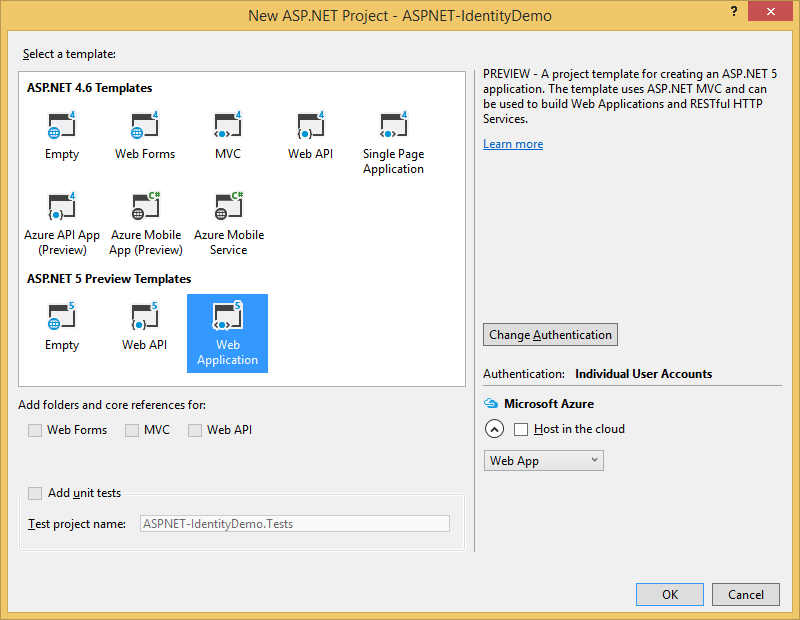This screenshot has width=800, height=620.
Task: Select the Single Page Application template icon
Action: [x=393, y=125]
